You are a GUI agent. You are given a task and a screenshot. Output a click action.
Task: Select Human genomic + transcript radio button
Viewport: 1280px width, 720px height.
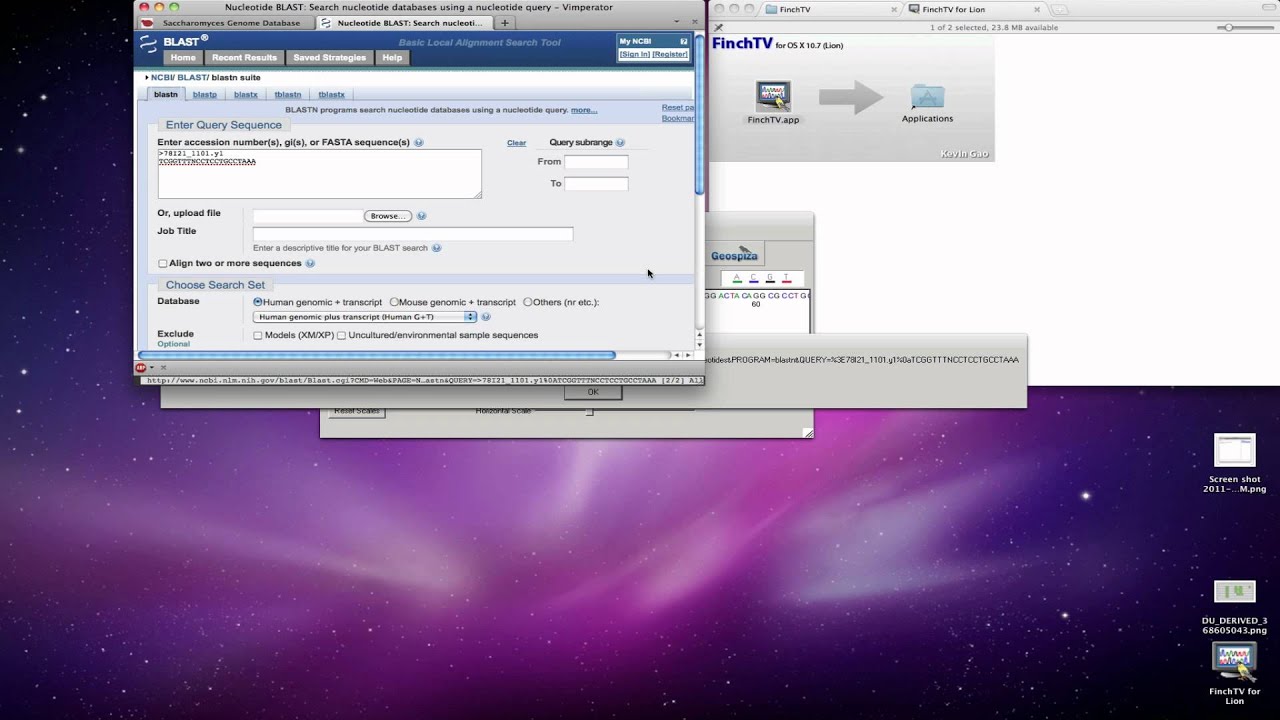pyautogui.click(x=258, y=302)
